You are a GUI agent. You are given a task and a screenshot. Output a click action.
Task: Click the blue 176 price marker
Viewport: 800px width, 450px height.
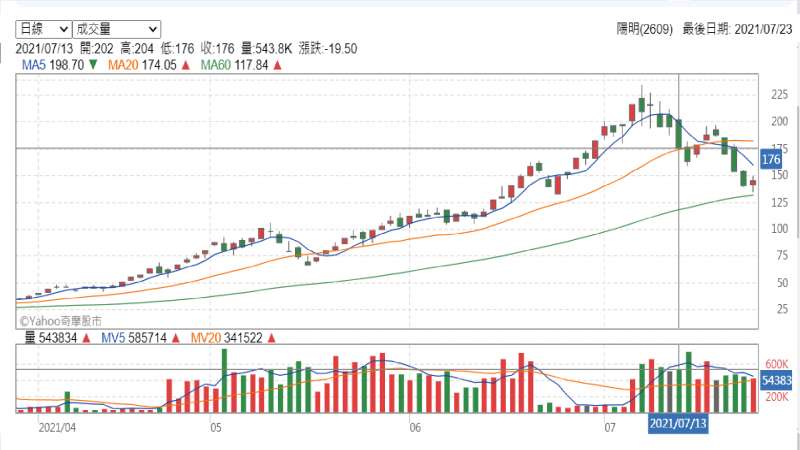click(770, 160)
